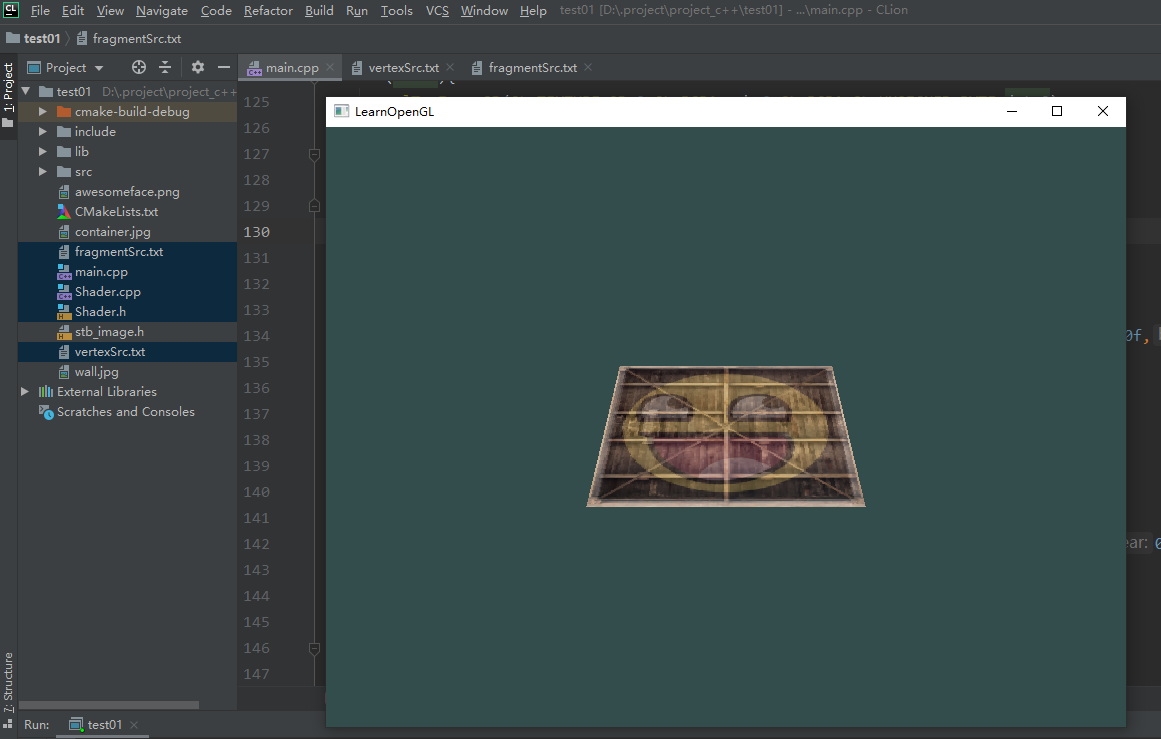Open the Navigate menu
Image resolution: width=1161 pixels, height=739 pixels.
(161, 10)
